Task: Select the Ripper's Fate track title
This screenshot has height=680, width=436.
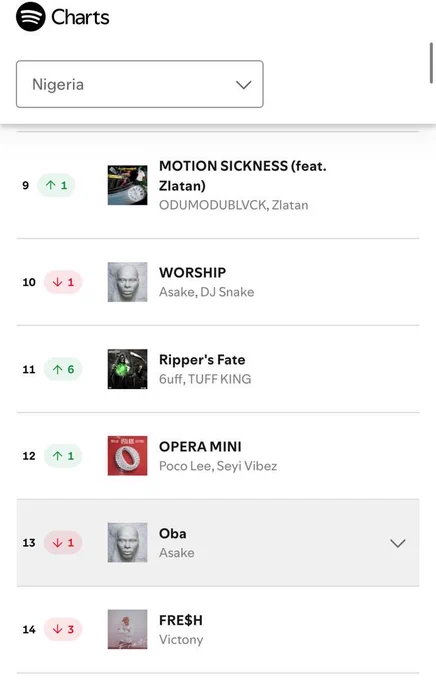Action: point(202,360)
